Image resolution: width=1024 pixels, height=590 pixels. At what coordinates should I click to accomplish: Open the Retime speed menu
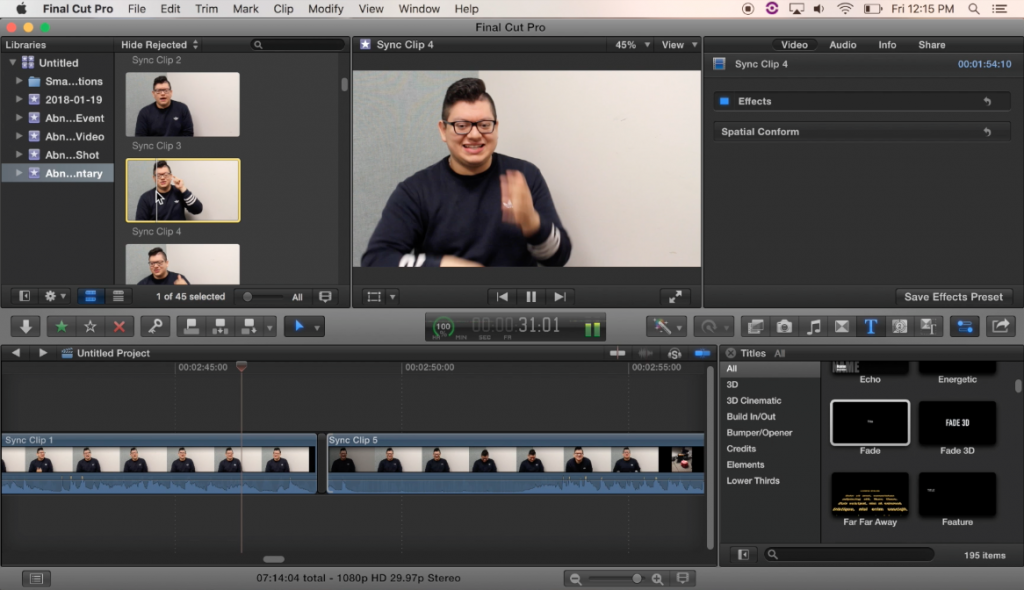click(712, 326)
